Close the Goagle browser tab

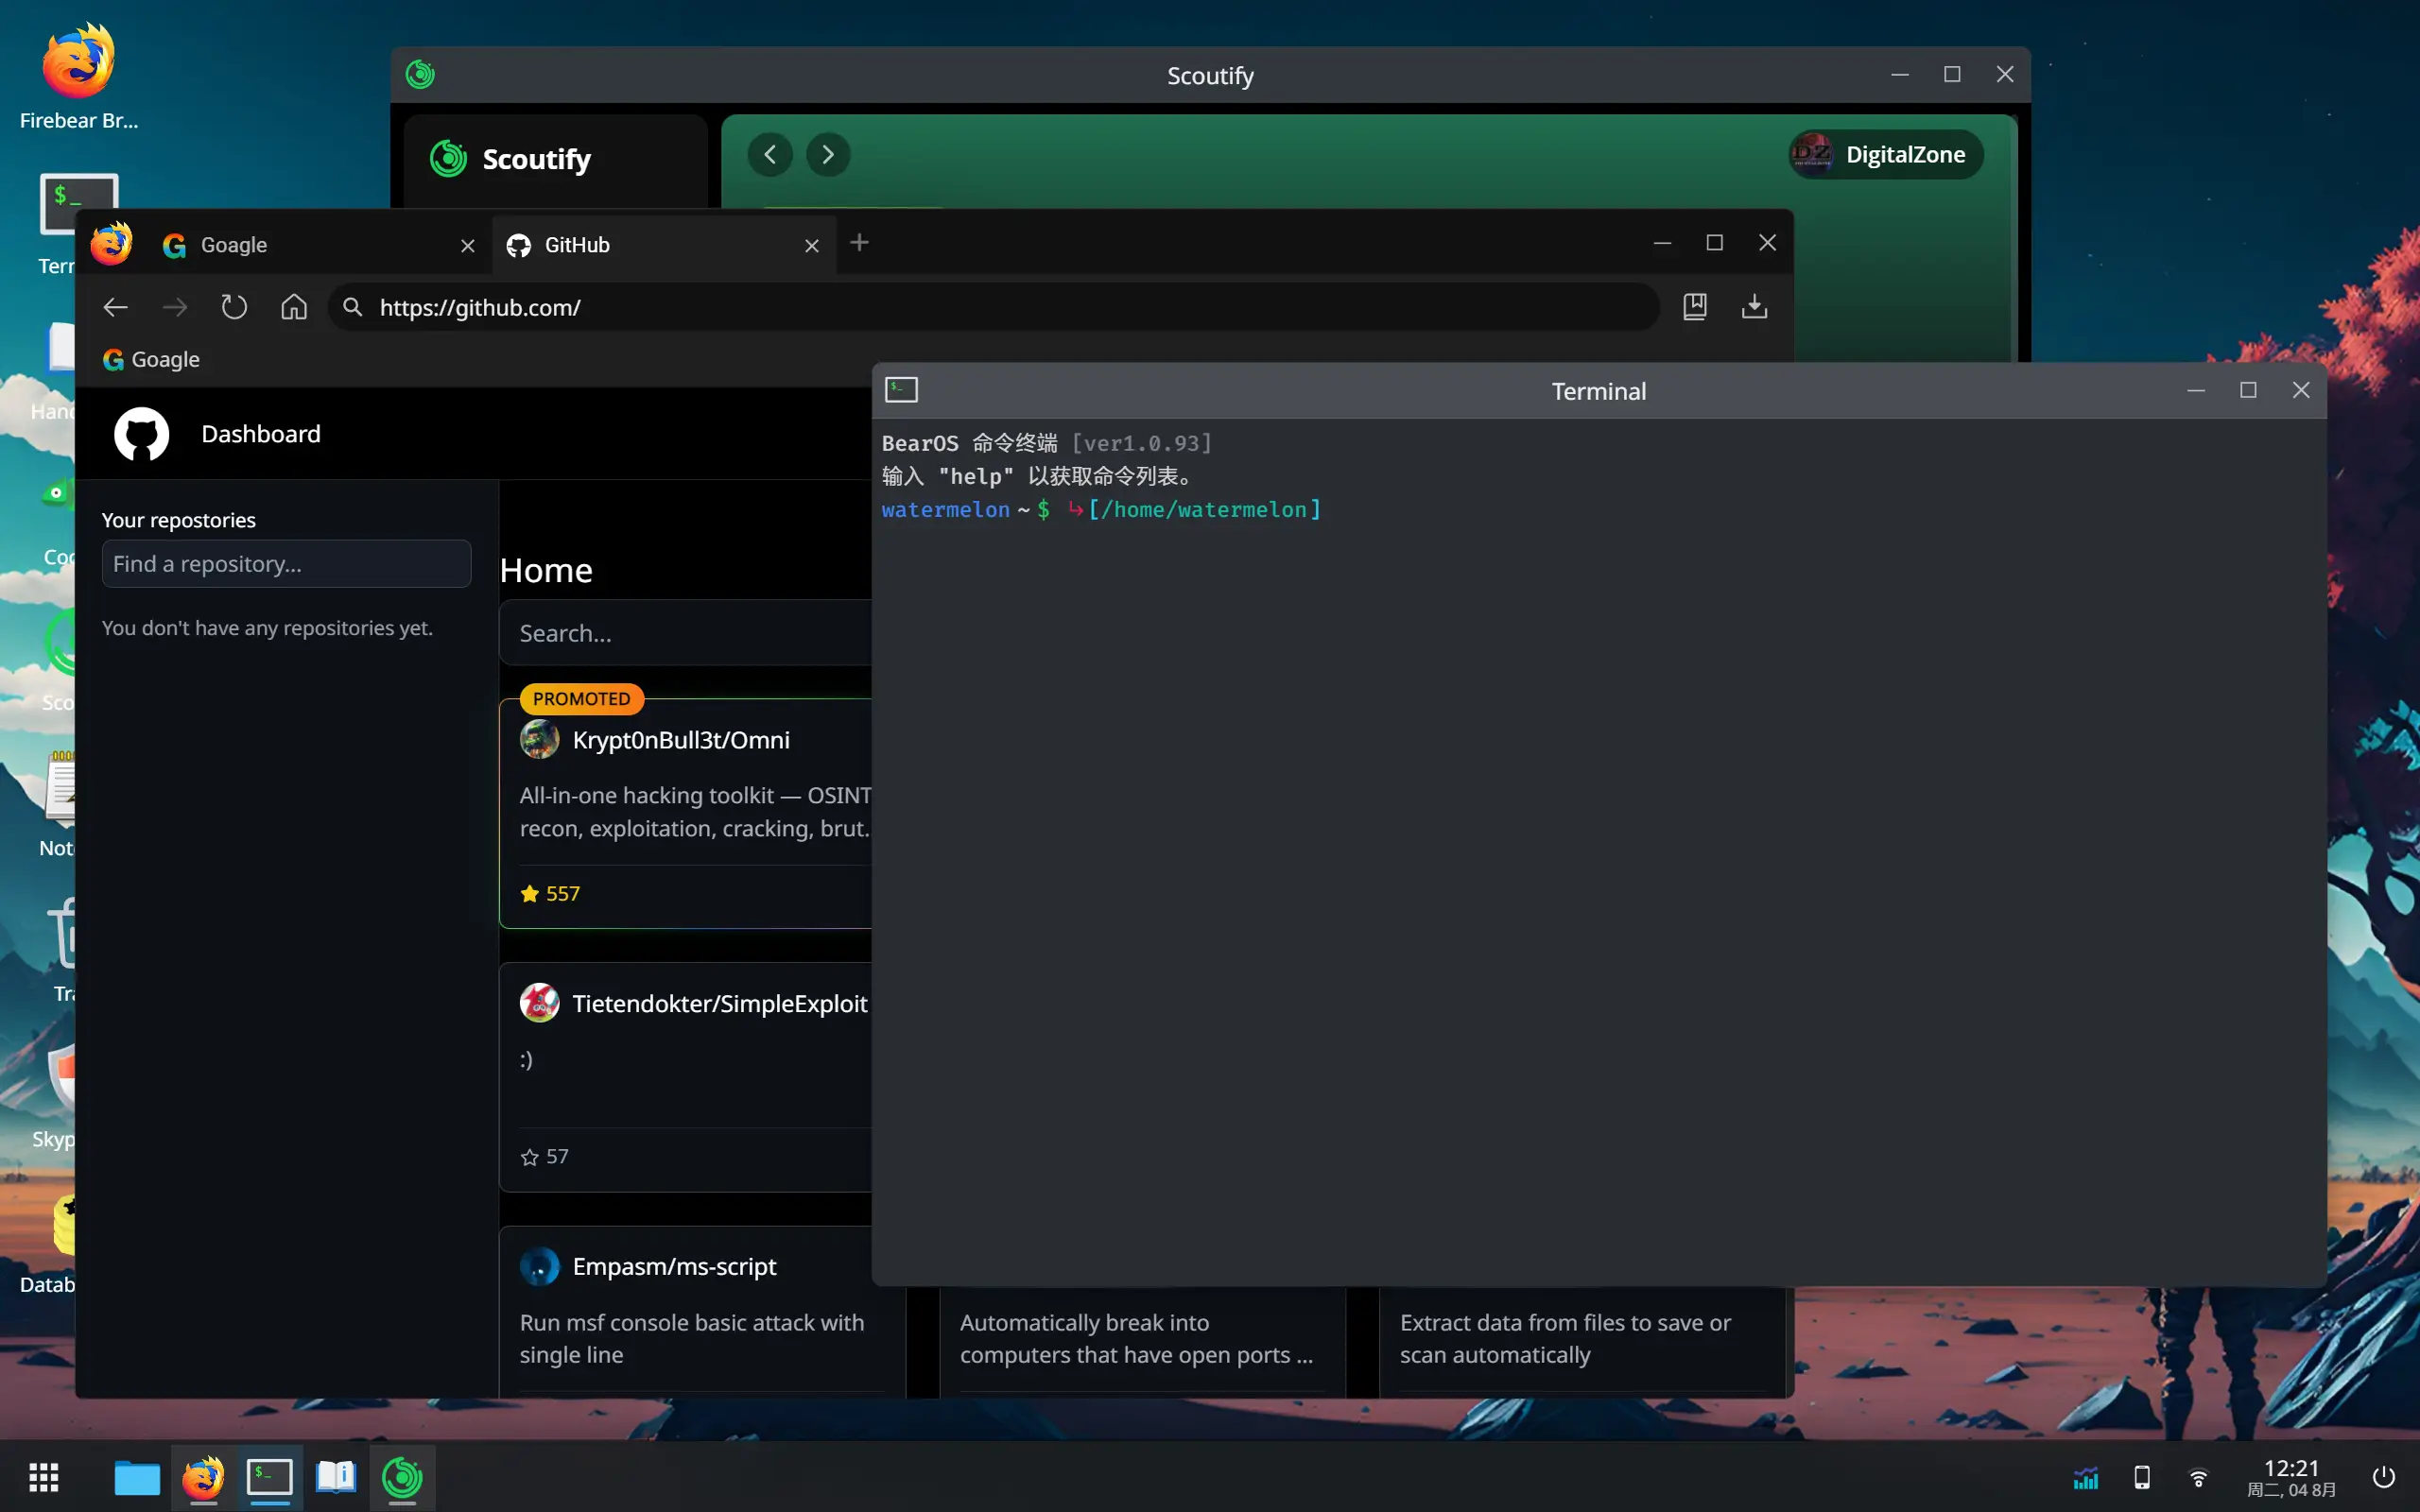pos(467,245)
